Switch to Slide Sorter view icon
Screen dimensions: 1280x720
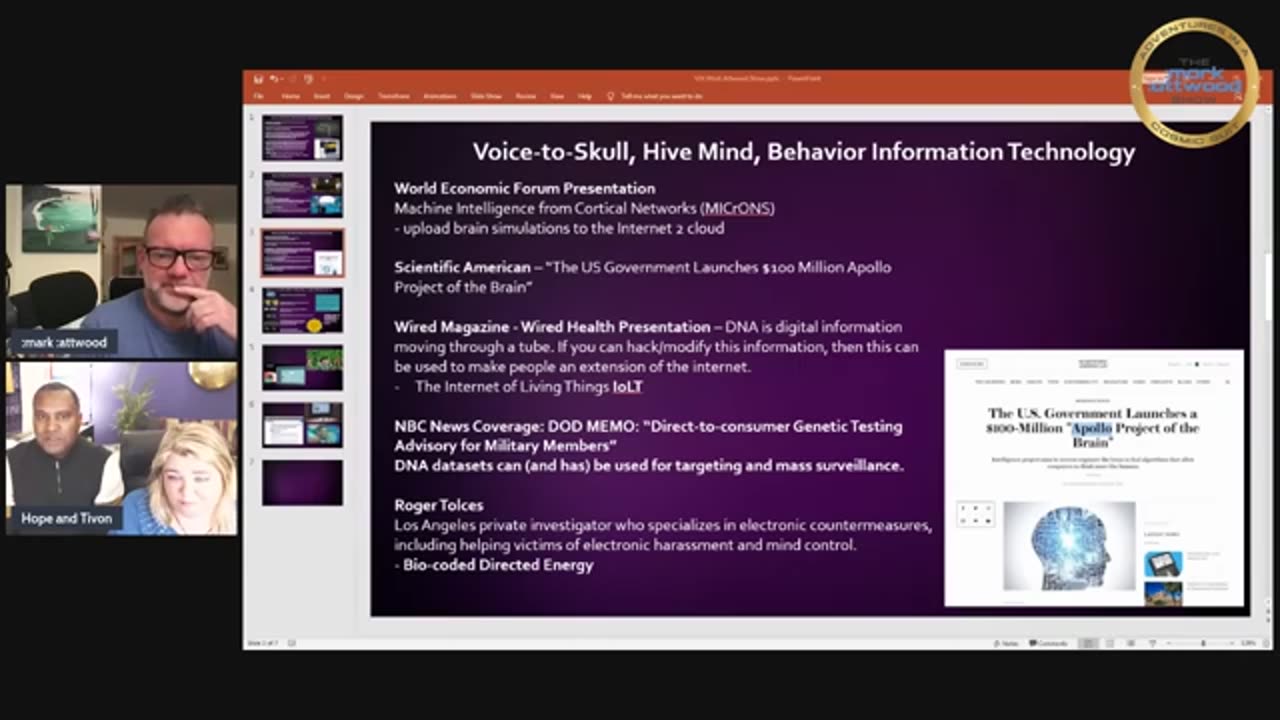click(x=1111, y=643)
